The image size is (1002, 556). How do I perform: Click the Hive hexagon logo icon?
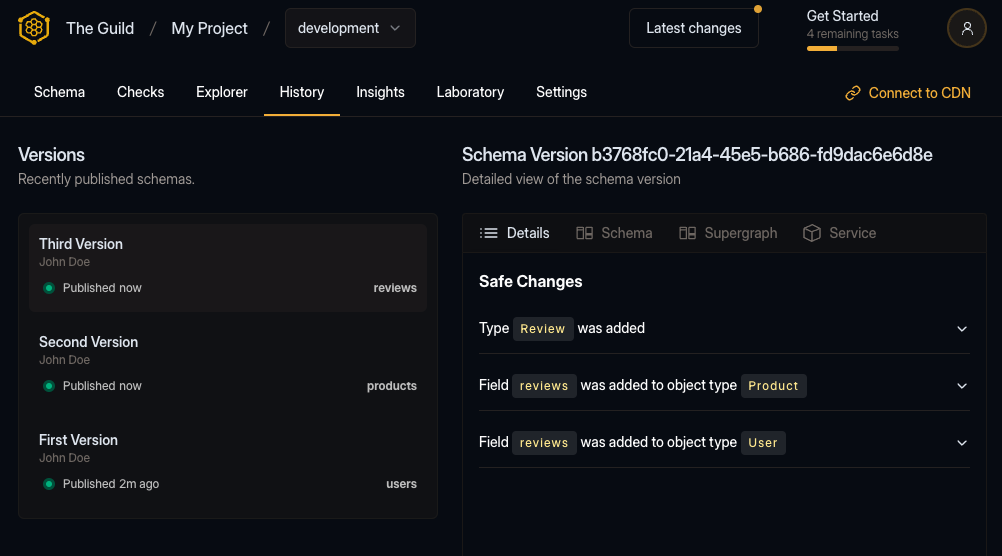point(34,28)
